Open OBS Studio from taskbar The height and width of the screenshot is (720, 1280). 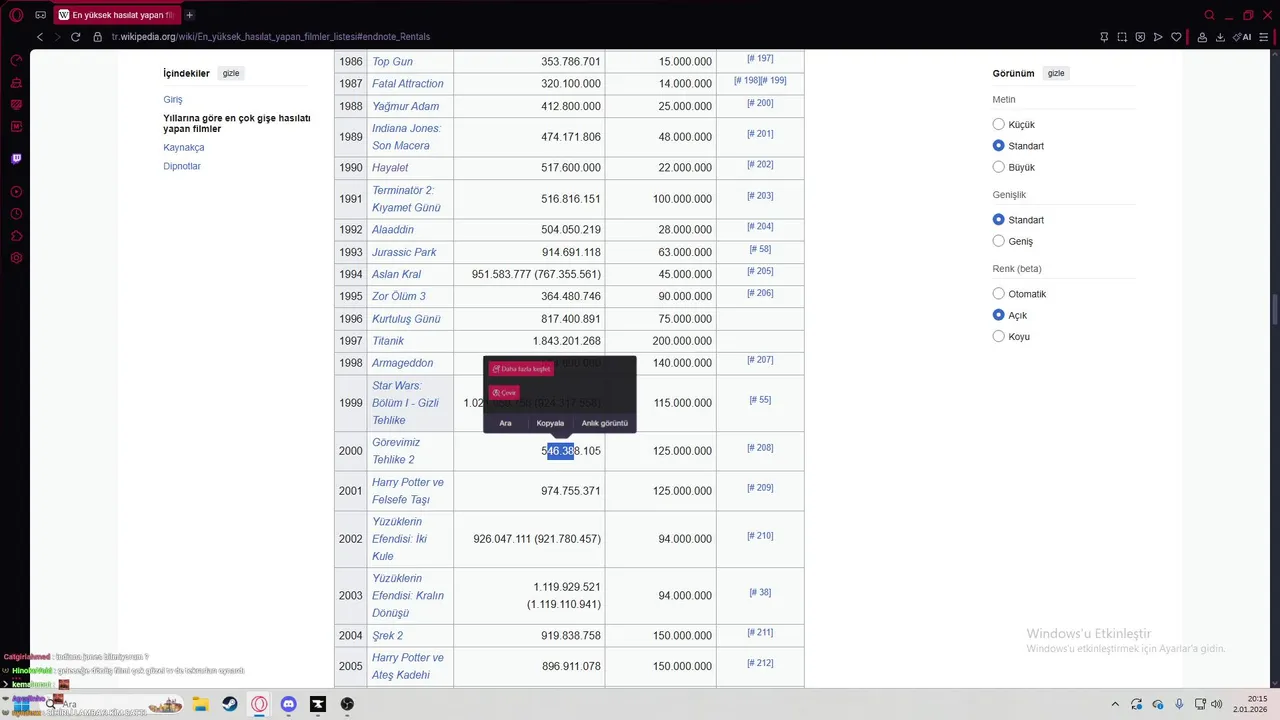click(x=347, y=704)
